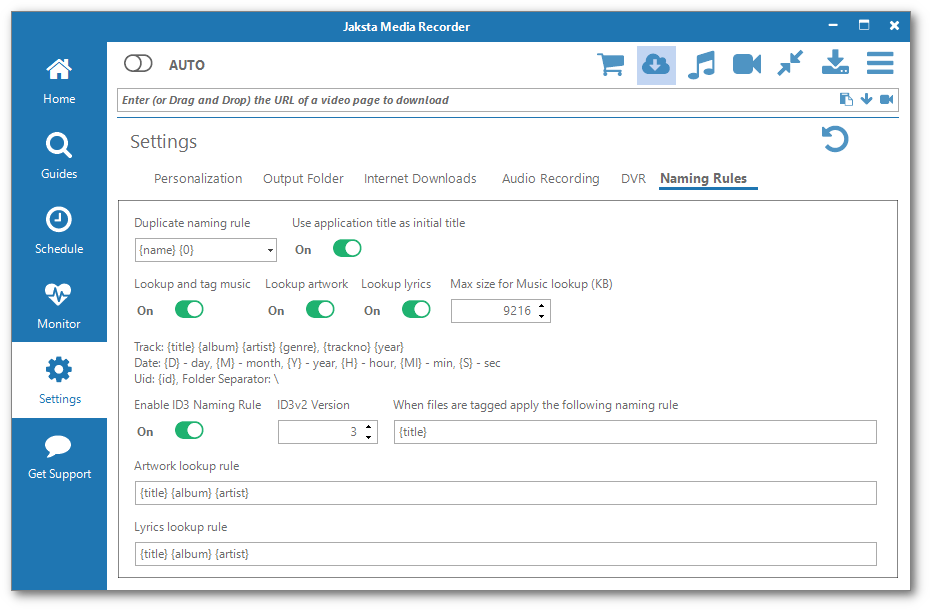930x610 pixels.
Task: Switch to music note audio mode
Action: click(x=702, y=65)
